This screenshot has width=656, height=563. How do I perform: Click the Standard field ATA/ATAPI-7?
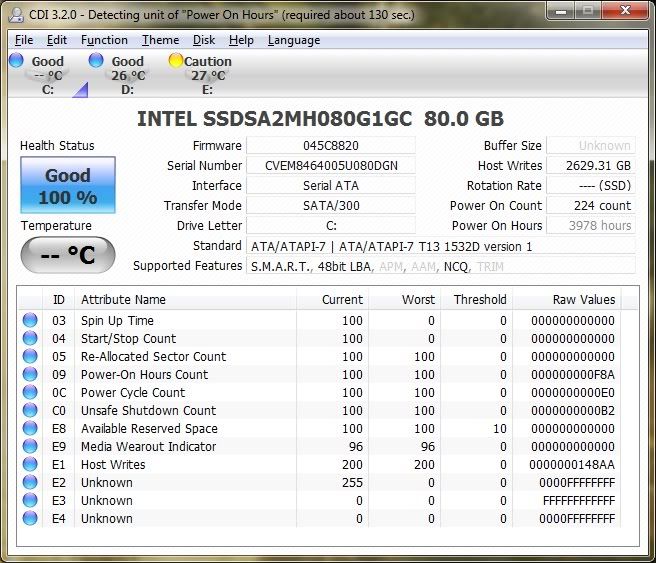point(441,246)
